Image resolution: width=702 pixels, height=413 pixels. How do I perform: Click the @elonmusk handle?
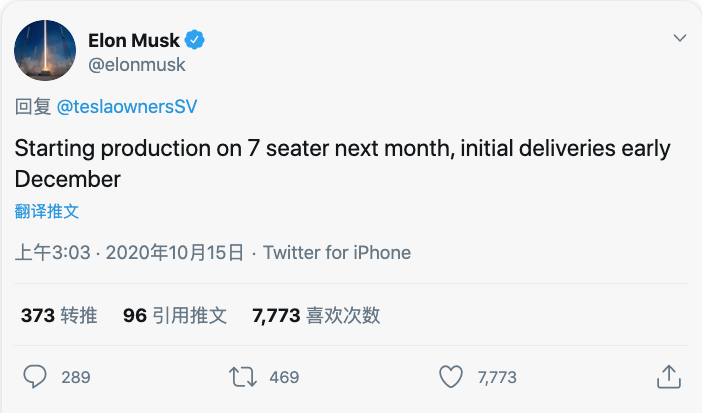137,65
